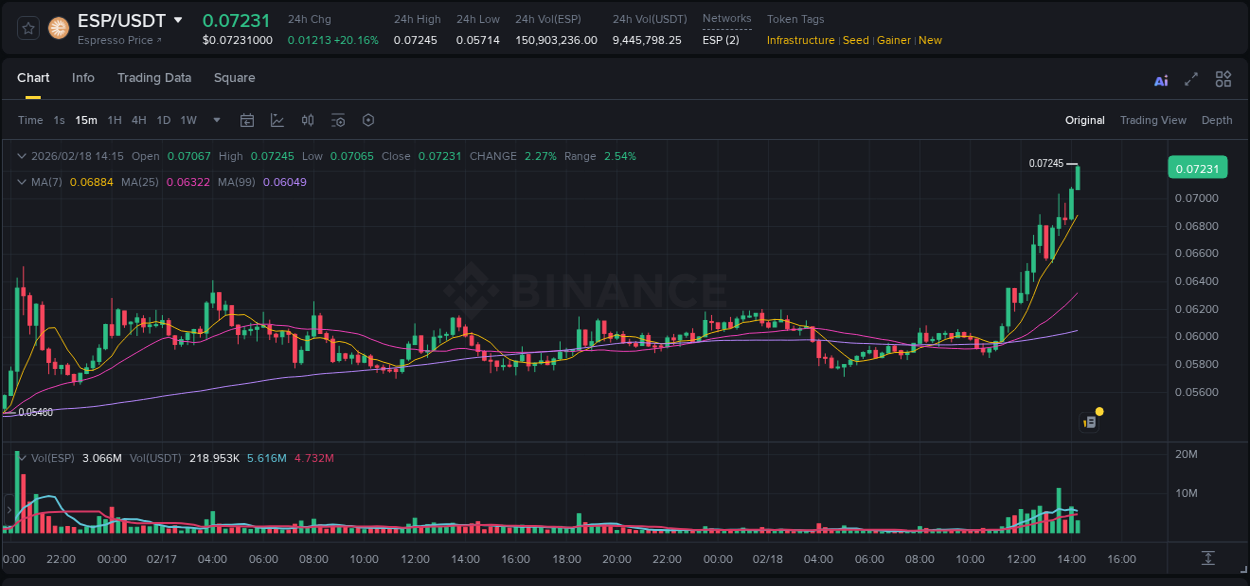The height and width of the screenshot is (586, 1250).
Task: Open the extra timeframe dropdown beside 1W
Action: (214, 120)
